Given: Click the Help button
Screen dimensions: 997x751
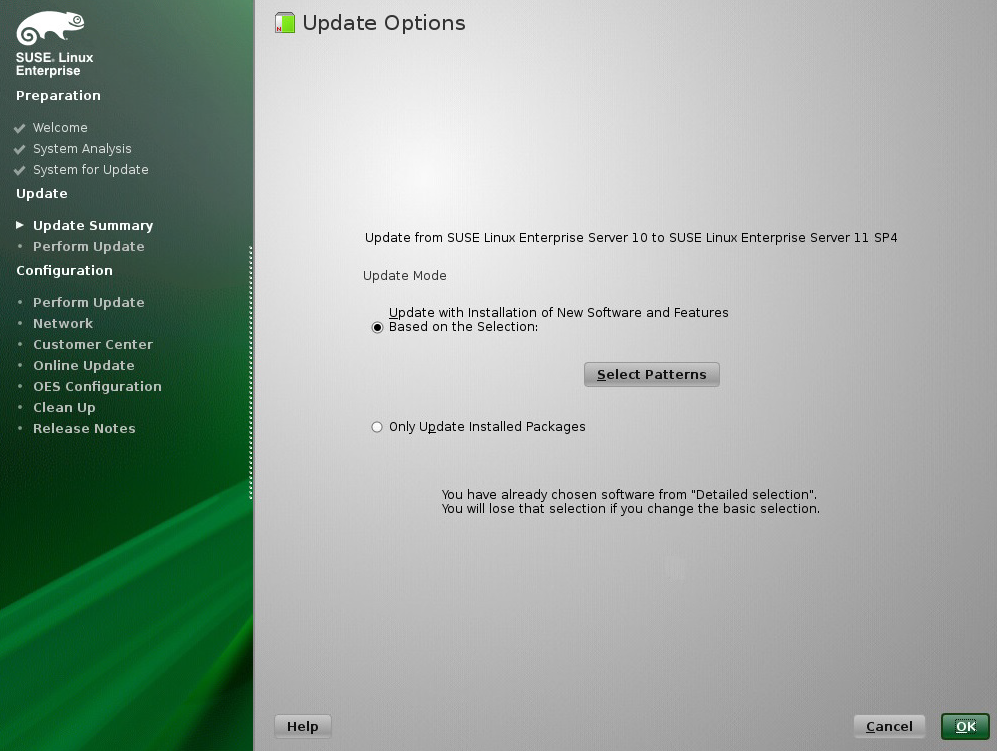Looking at the screenshot, I should 303,726.
